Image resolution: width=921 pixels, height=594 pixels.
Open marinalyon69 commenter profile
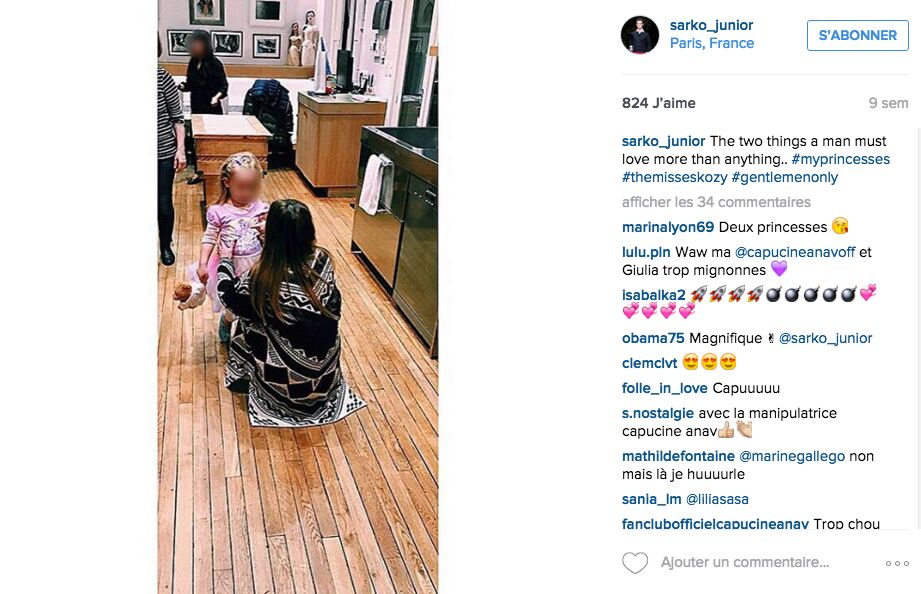click(668, 227)
